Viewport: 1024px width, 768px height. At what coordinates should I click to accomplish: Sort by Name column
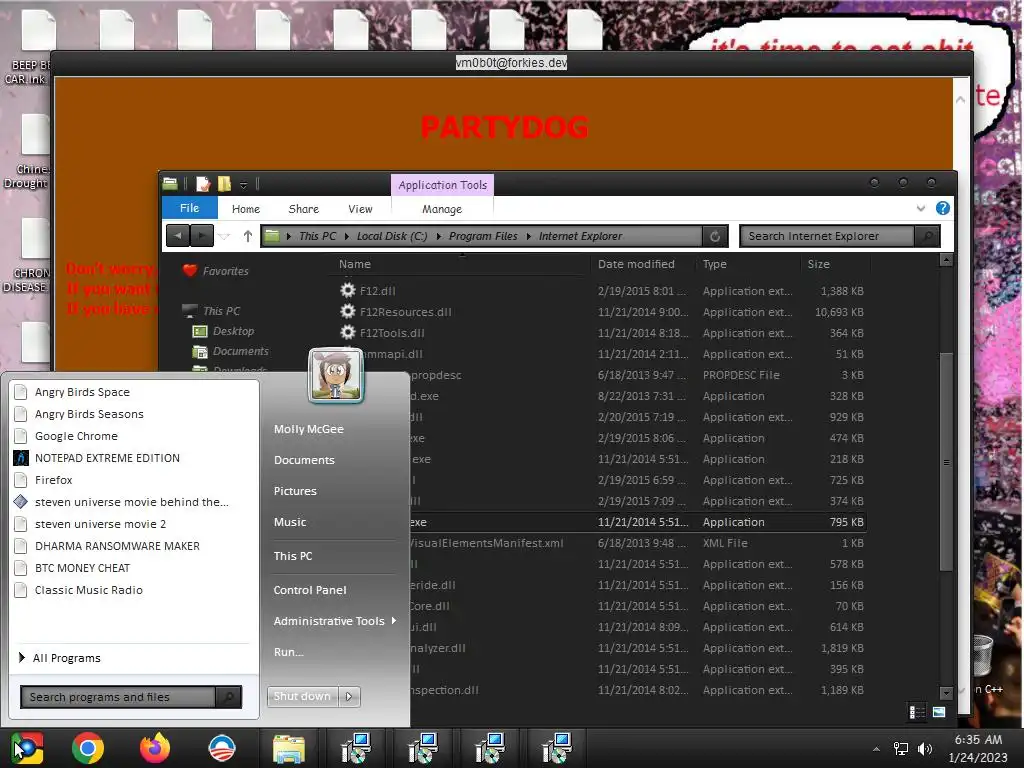(355, 264)
